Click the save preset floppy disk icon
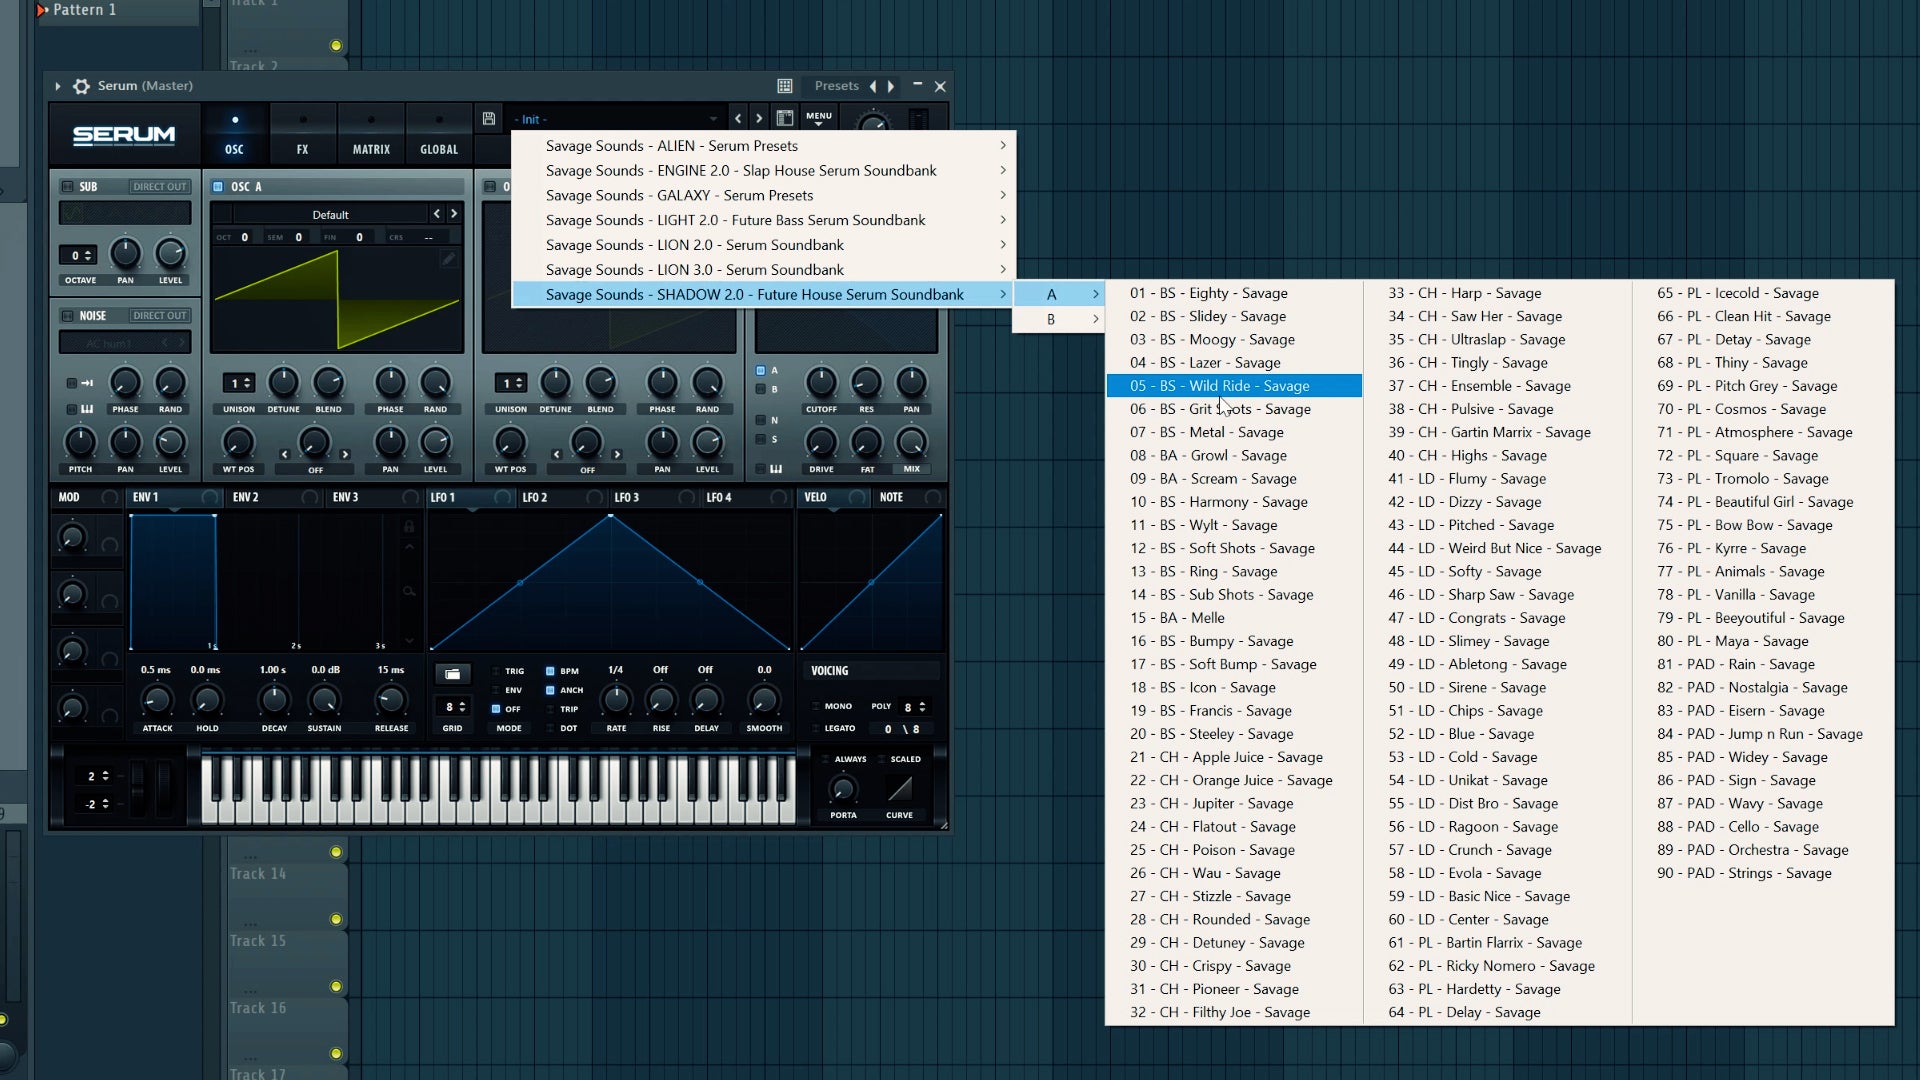The width and height of the screenshot is (1920, 1080). tap(488, 118)
